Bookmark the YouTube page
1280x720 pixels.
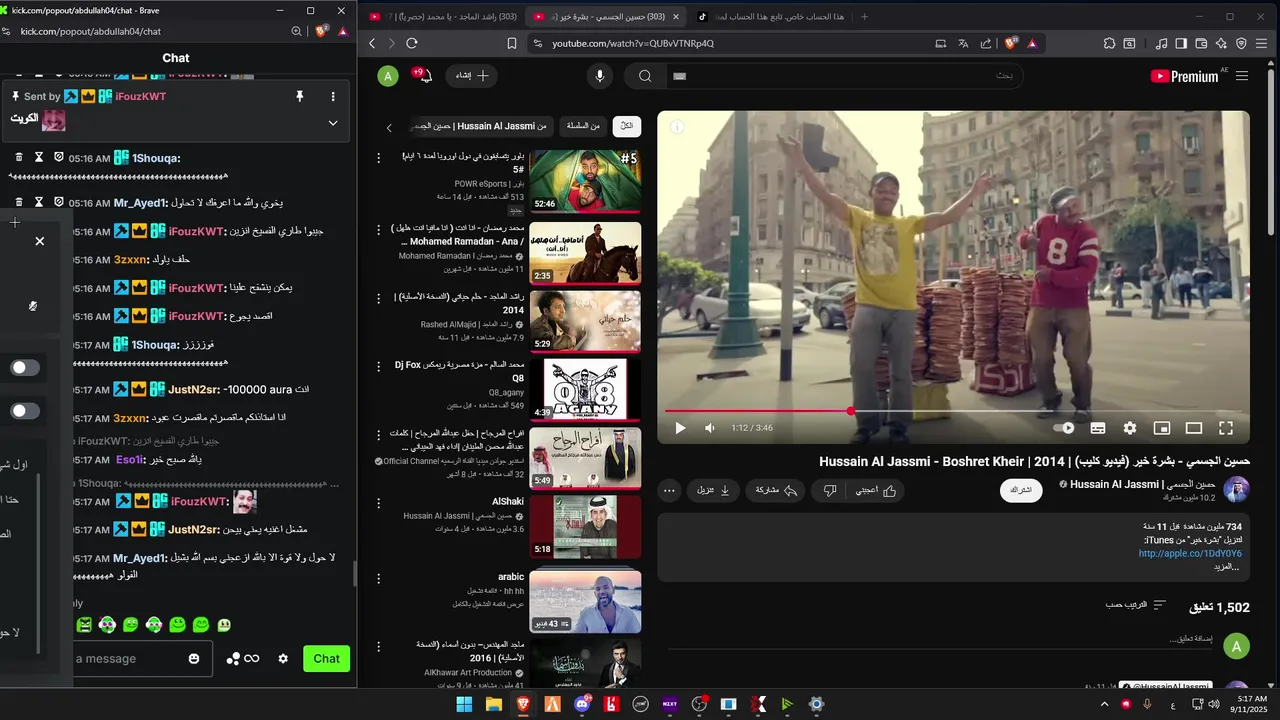(x=512, y=43)
